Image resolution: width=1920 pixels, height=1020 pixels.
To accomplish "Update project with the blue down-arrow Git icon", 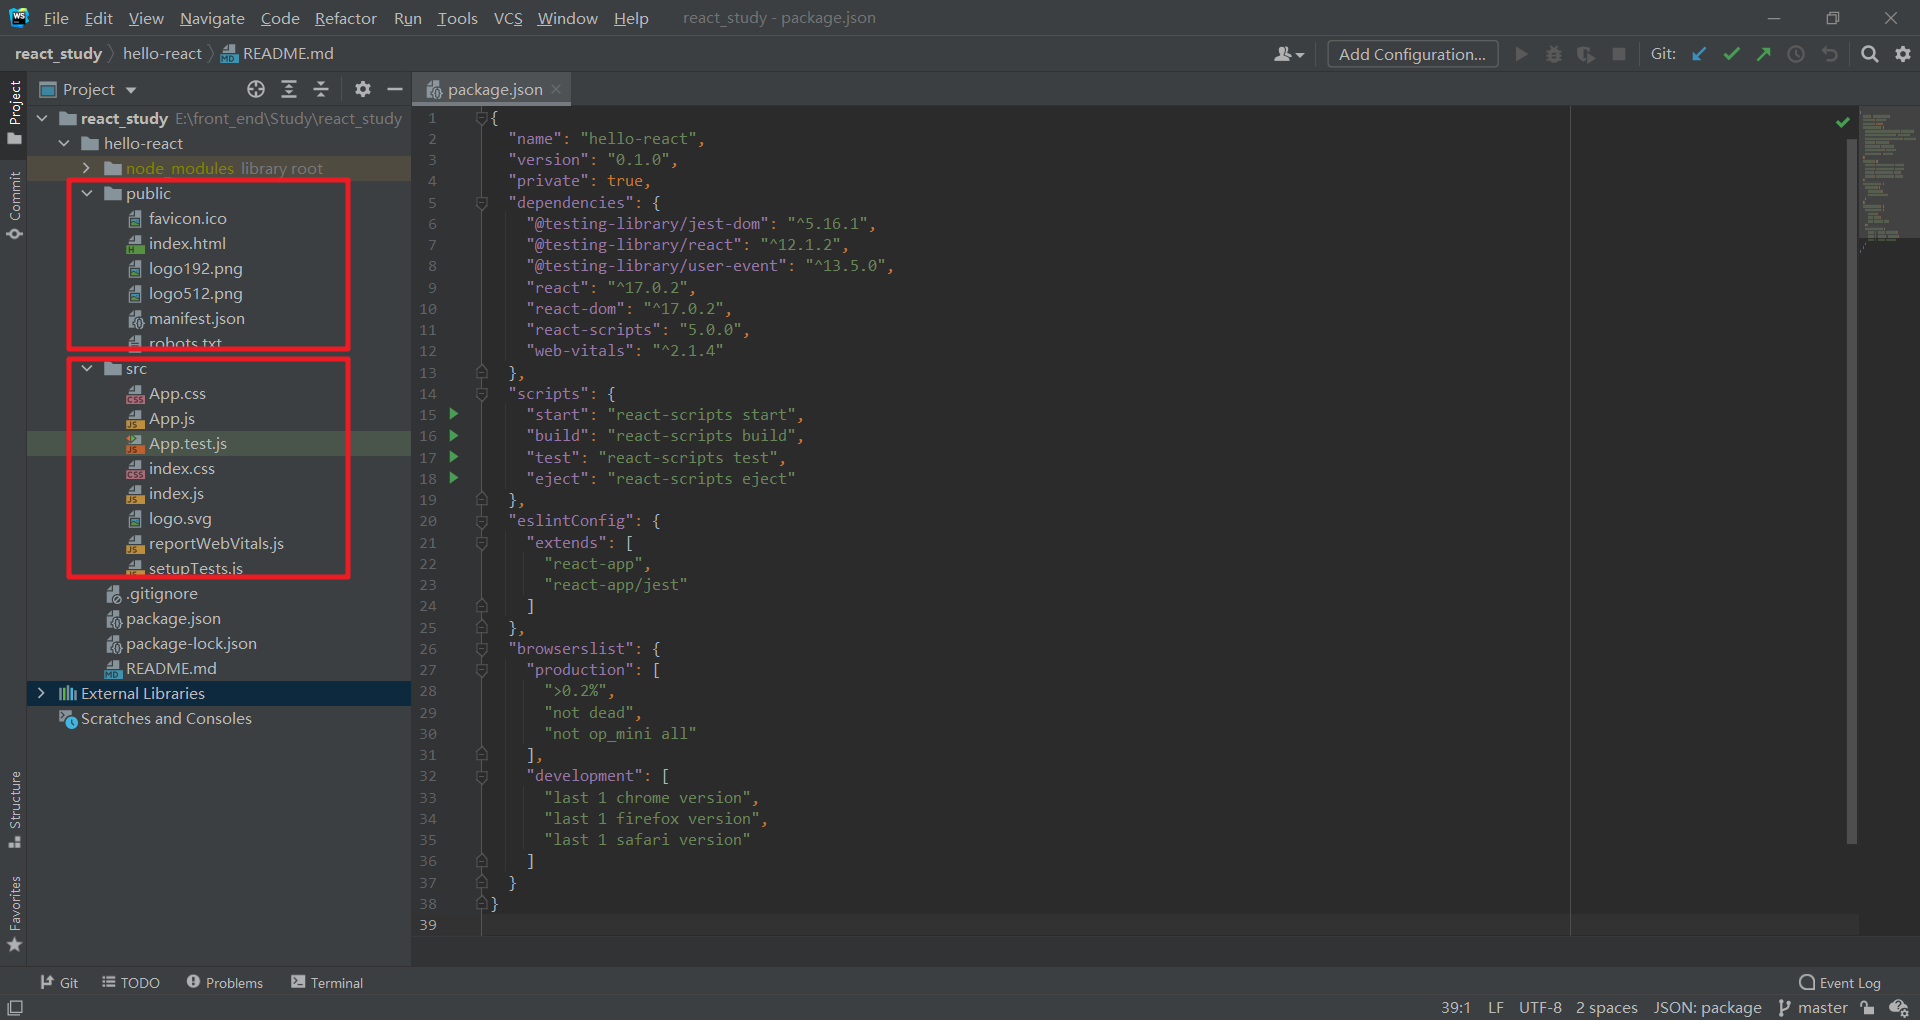I will click(x=1699, y=53).
